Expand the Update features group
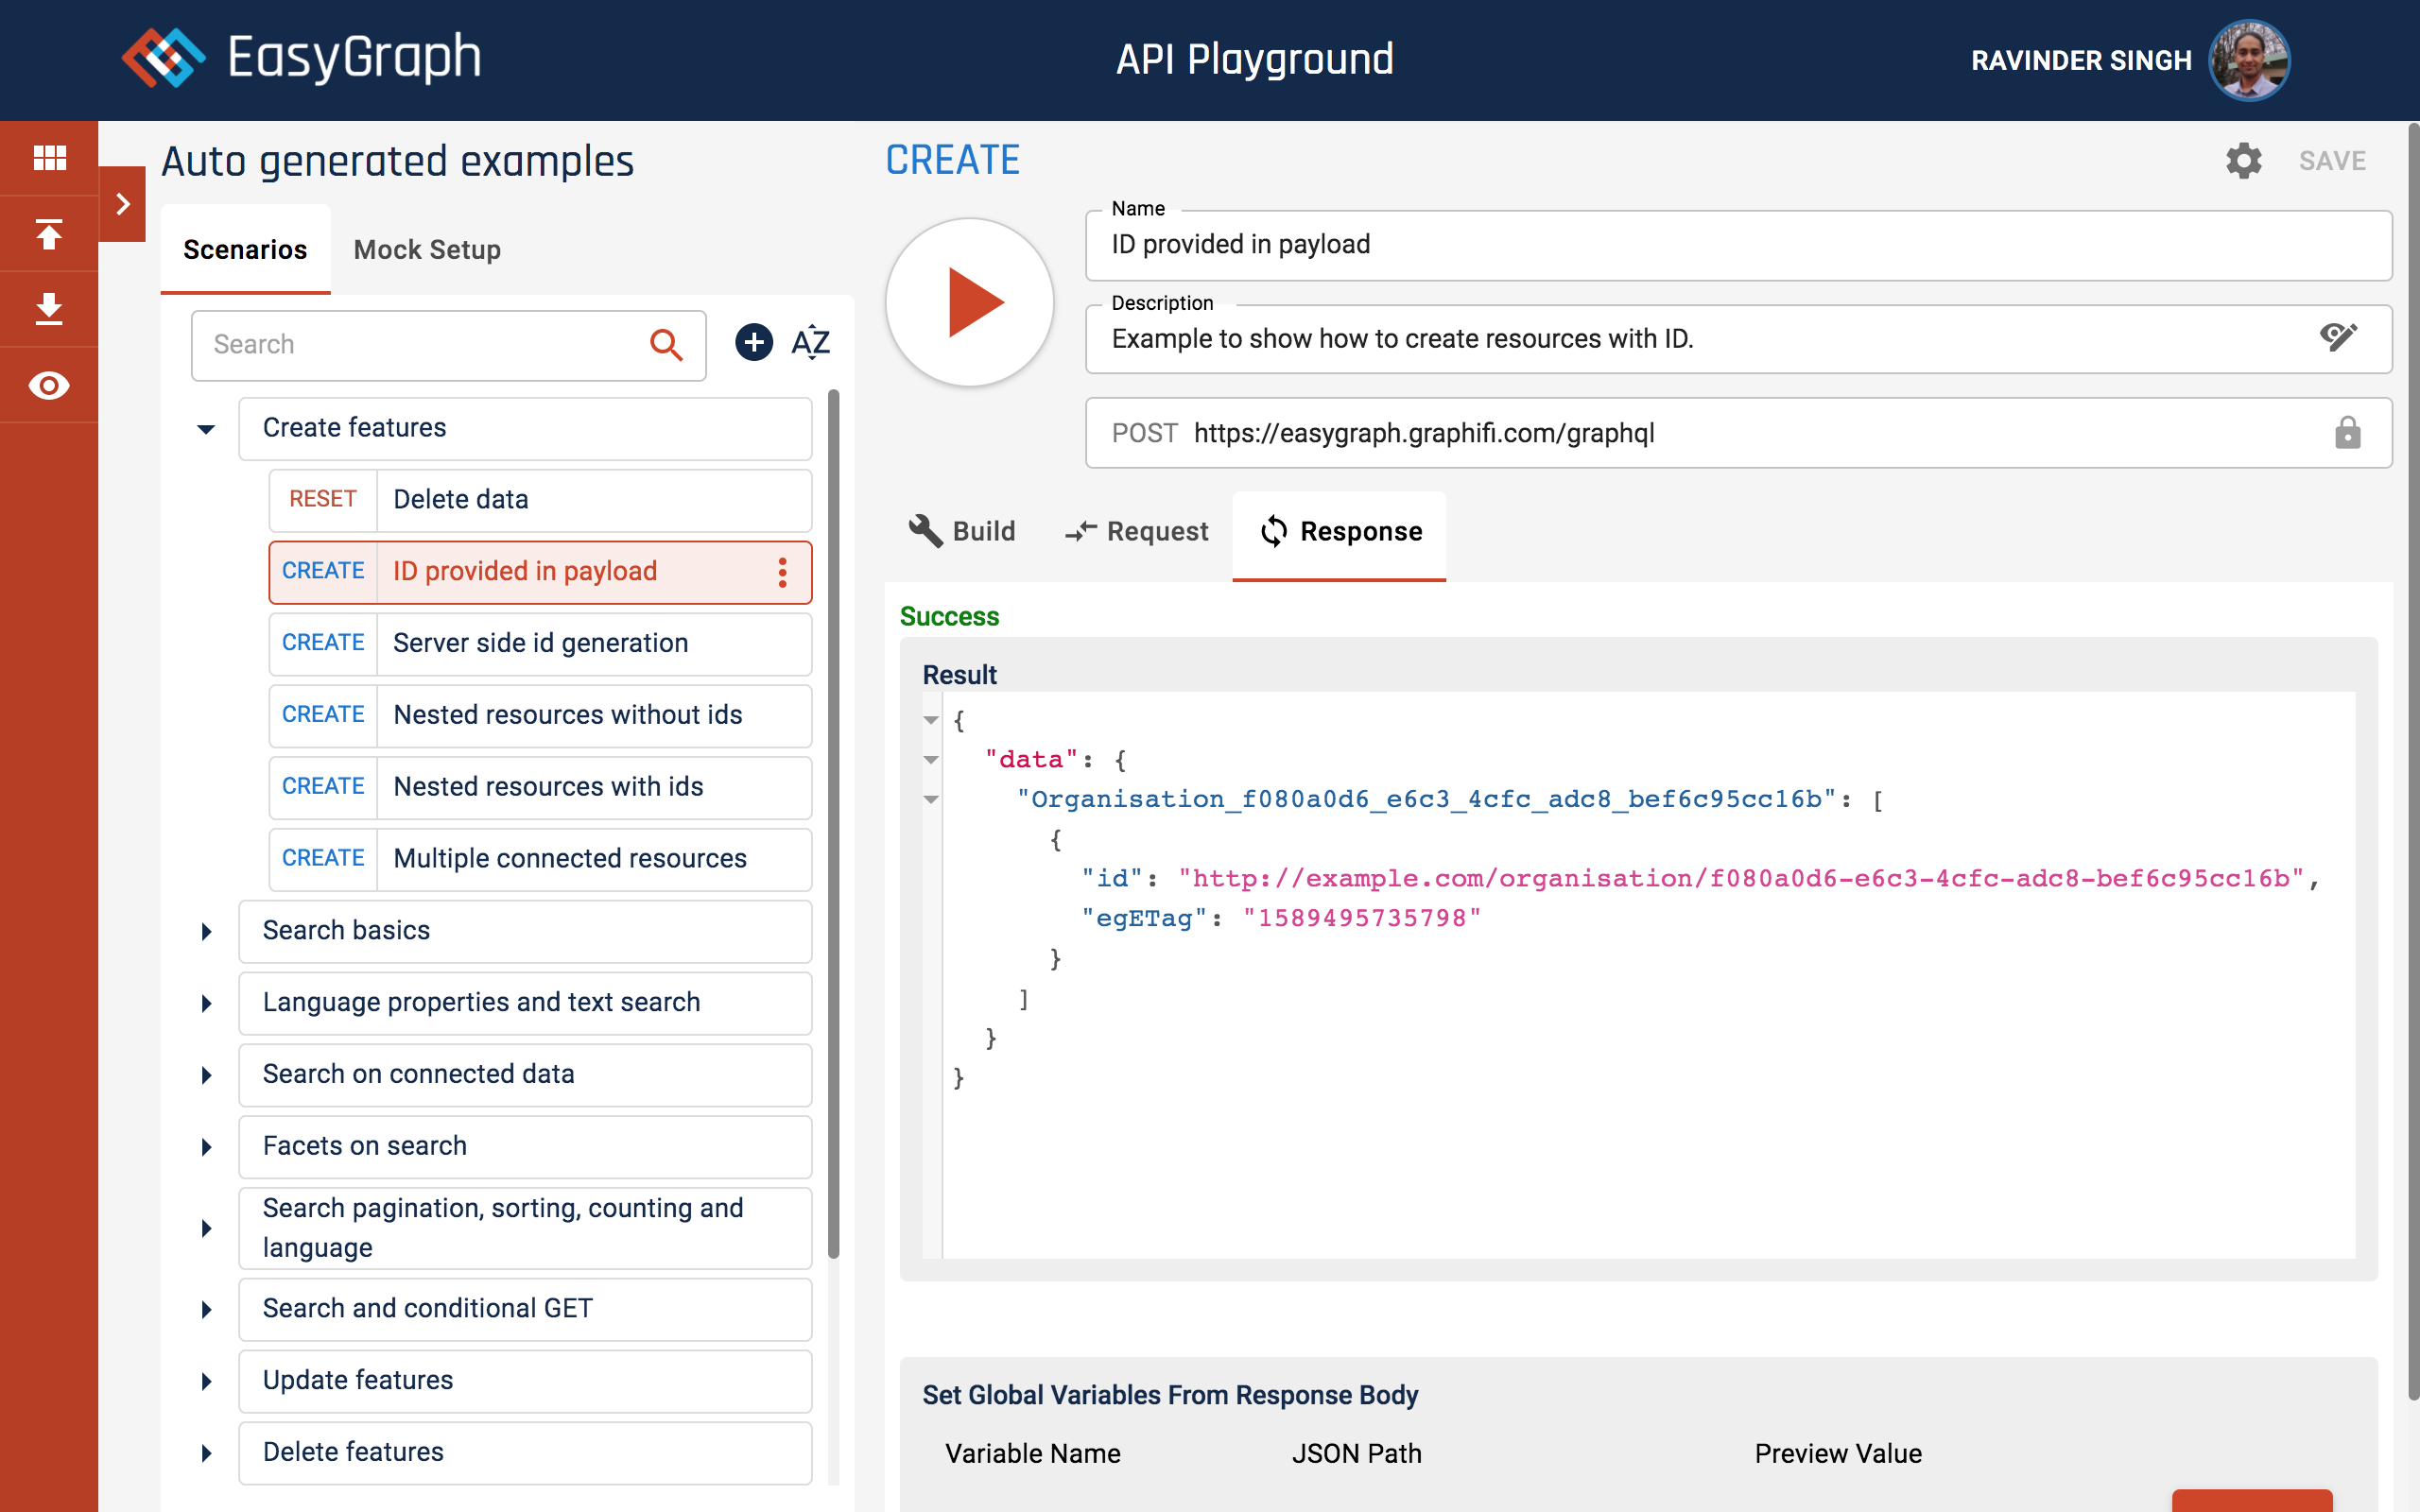Image resolution: width=2420 pixels, height=1512 pixels. pyautogui.click(x=206, y=1382)
